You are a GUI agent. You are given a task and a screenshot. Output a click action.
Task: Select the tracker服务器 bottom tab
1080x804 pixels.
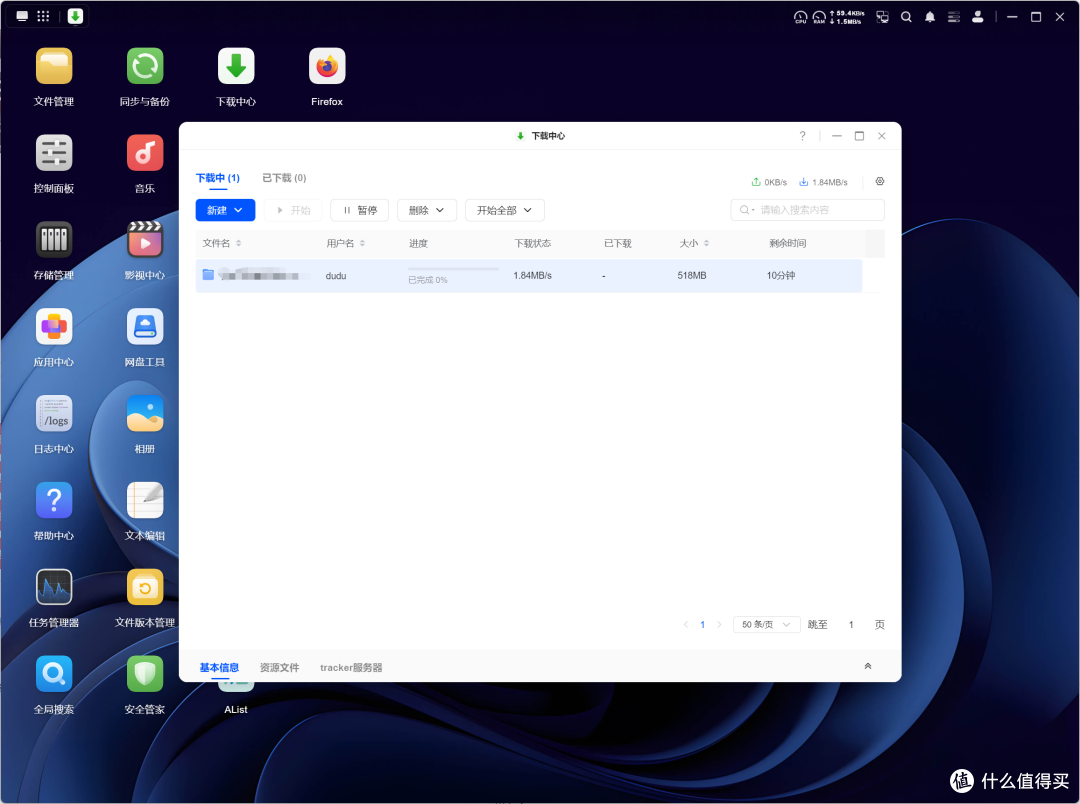pyautogui.click(x=351, y=667)
